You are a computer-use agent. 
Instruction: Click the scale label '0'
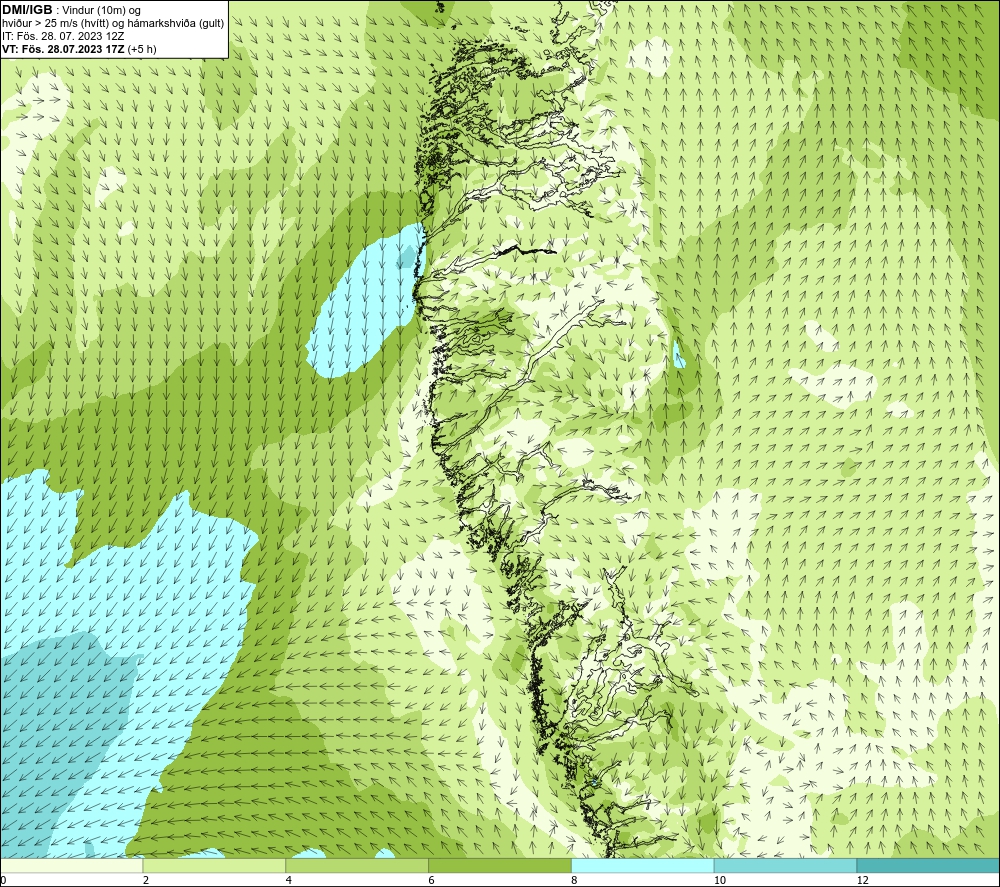3,881
